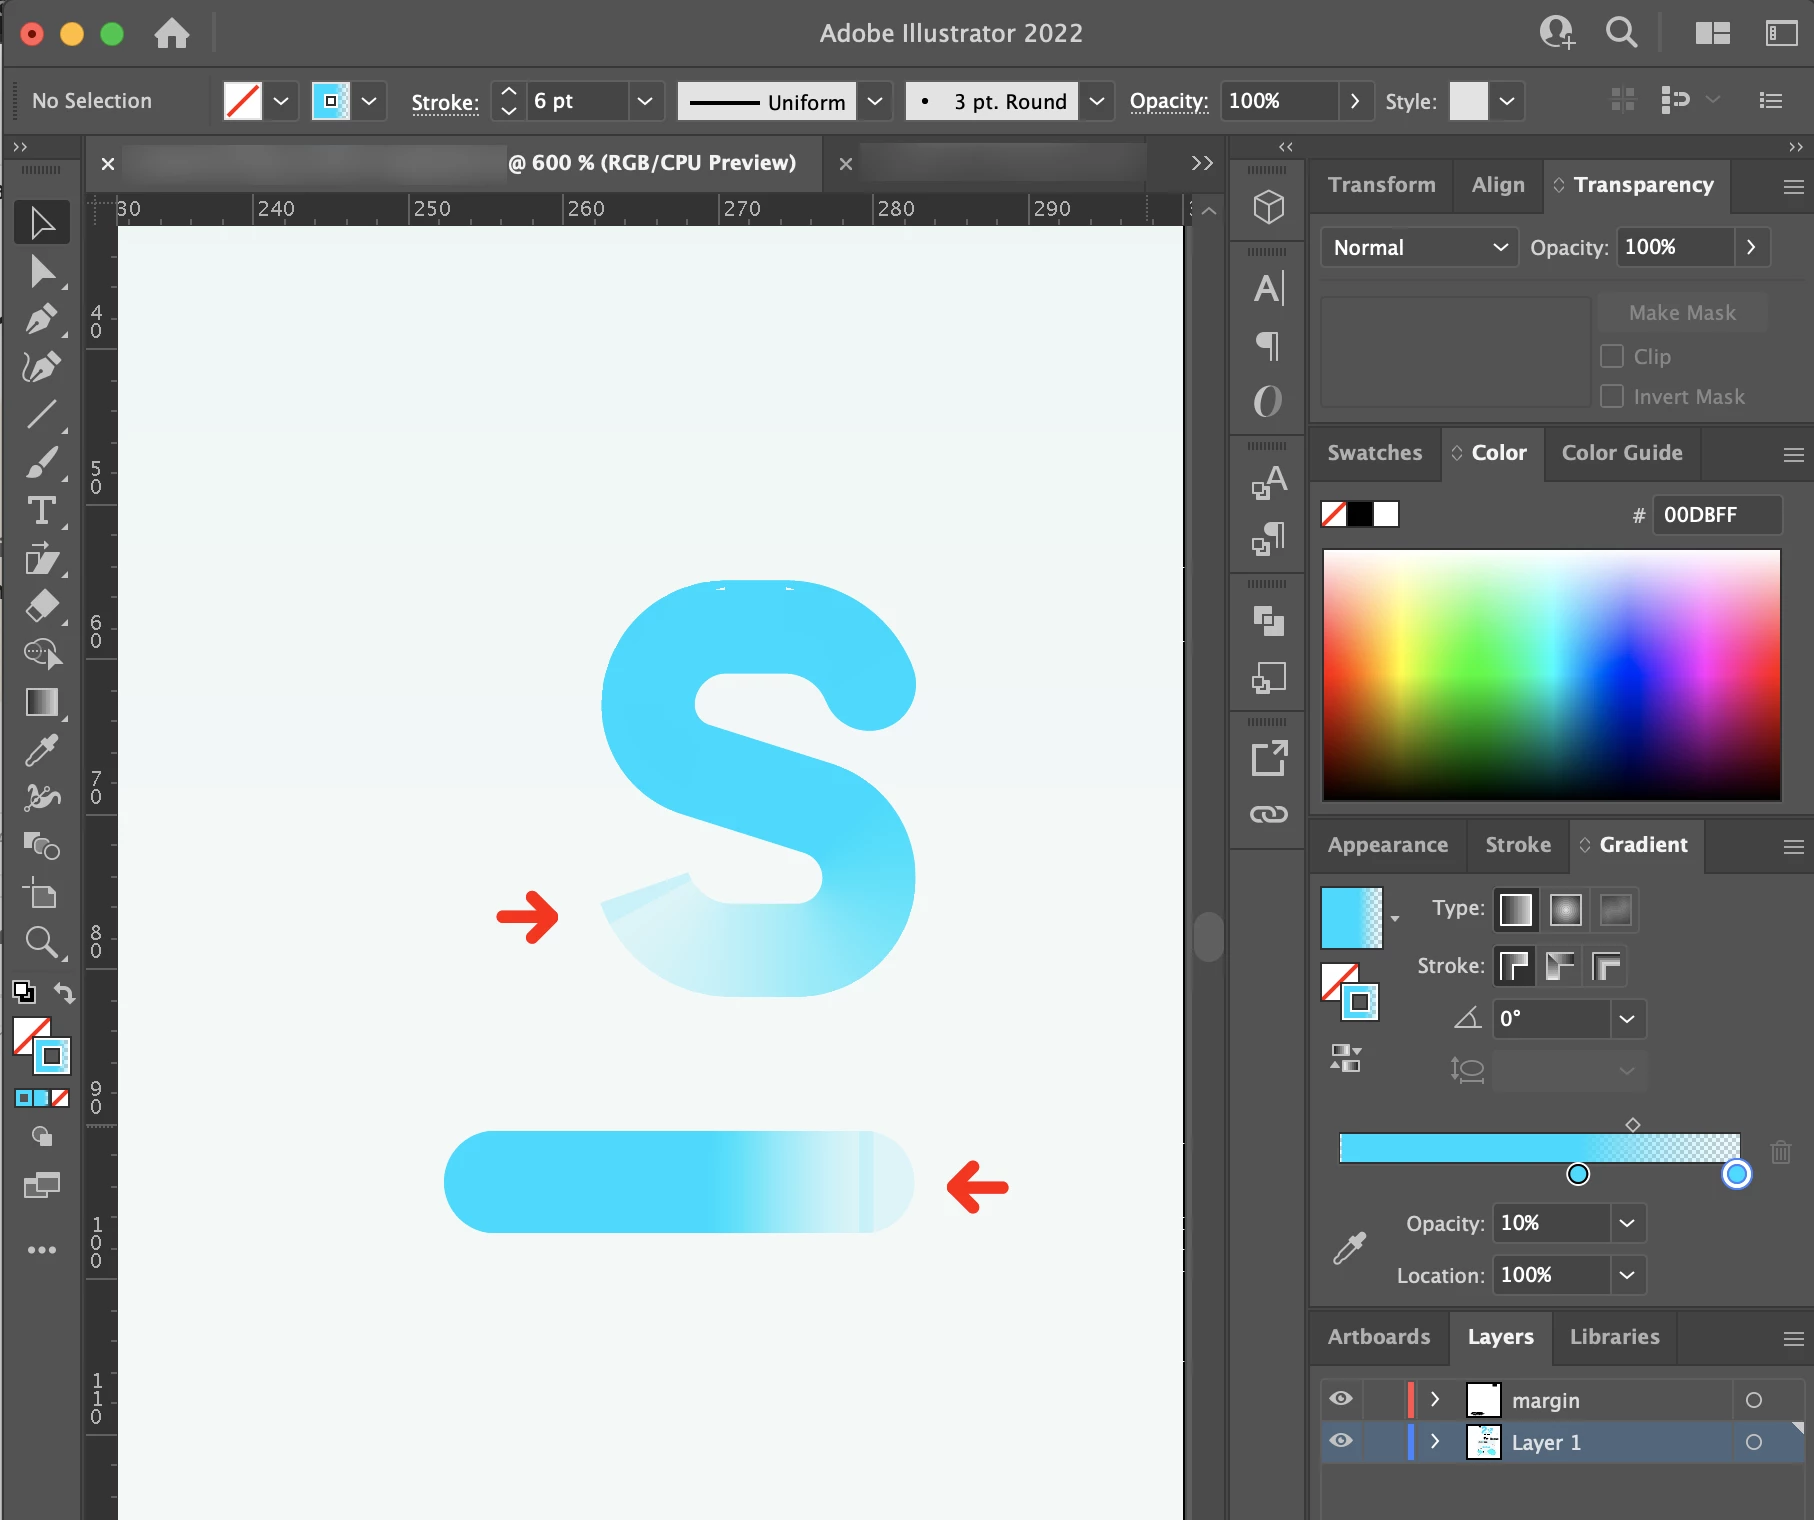The image size is (1814, 1520).
Task: Select the Gradient tool in toolbar
Action: [x=42, y=702]
